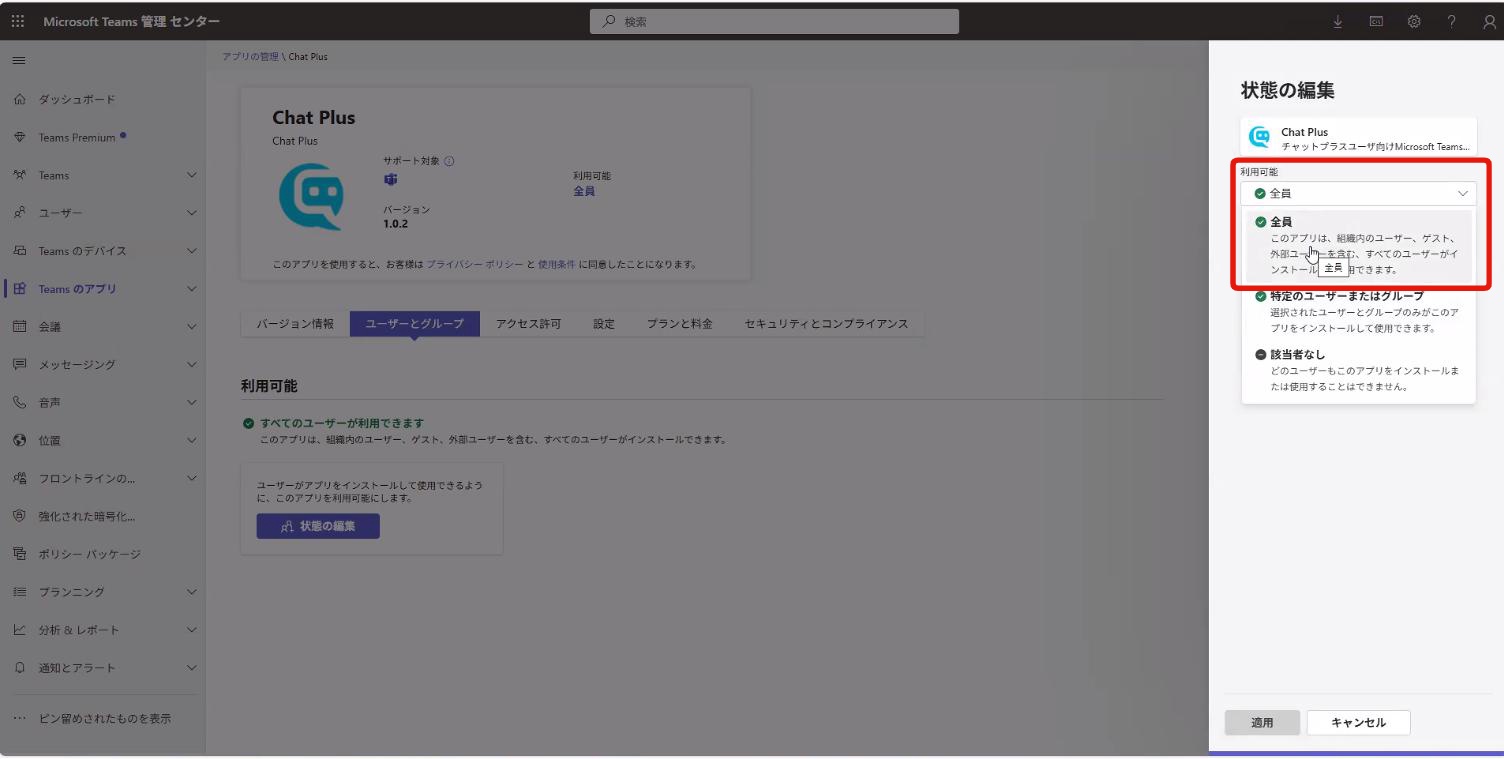Expand the Teams のデバイス section
Viewport: 1504px width, 759px height.
coord(192,251)
